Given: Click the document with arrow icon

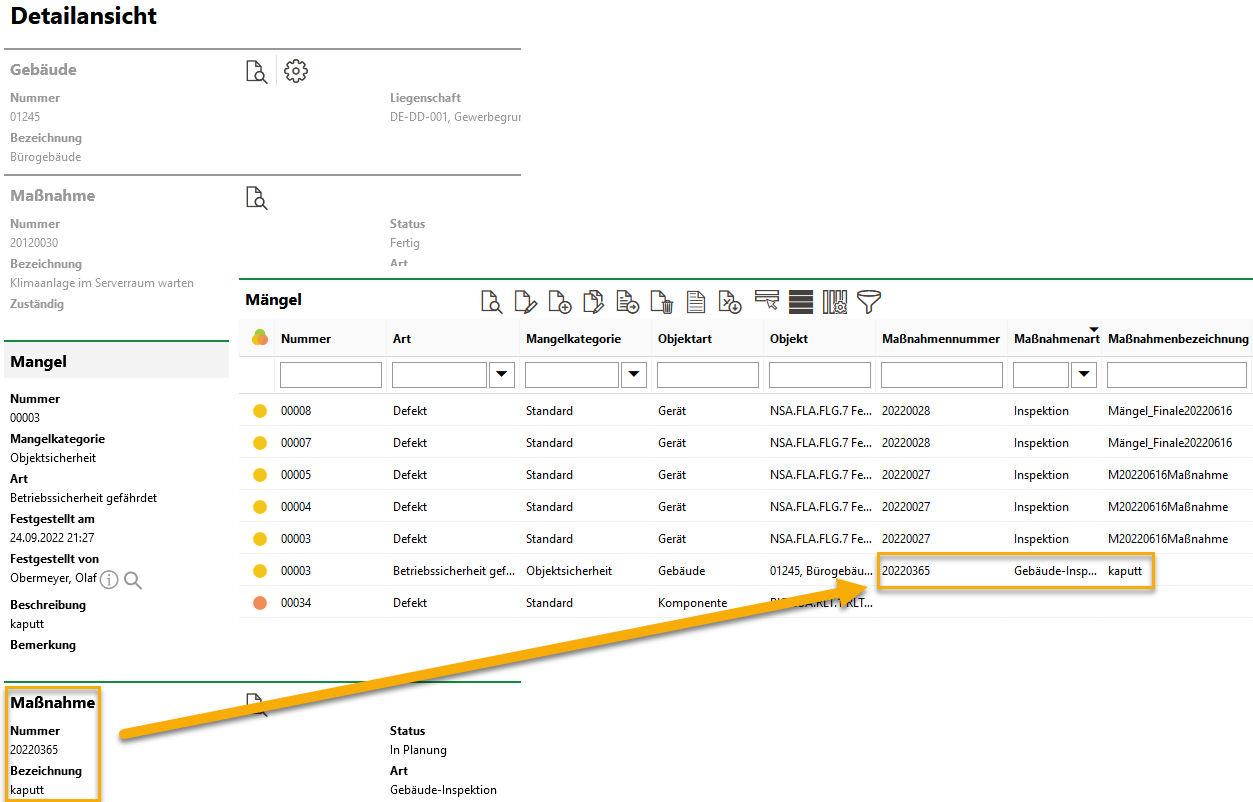Looking at the screenshot, I should pyautogui.click(x=627, y=301).
